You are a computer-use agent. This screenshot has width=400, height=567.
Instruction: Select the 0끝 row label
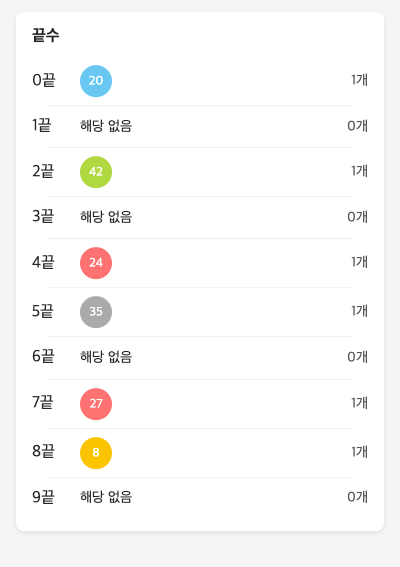pos(44,80)
